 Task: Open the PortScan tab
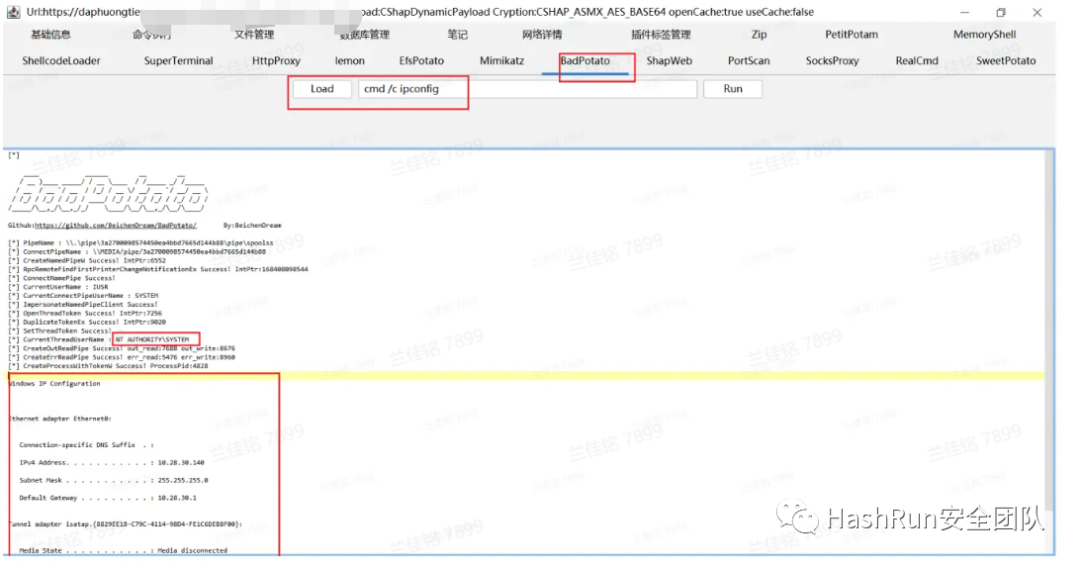749,61
